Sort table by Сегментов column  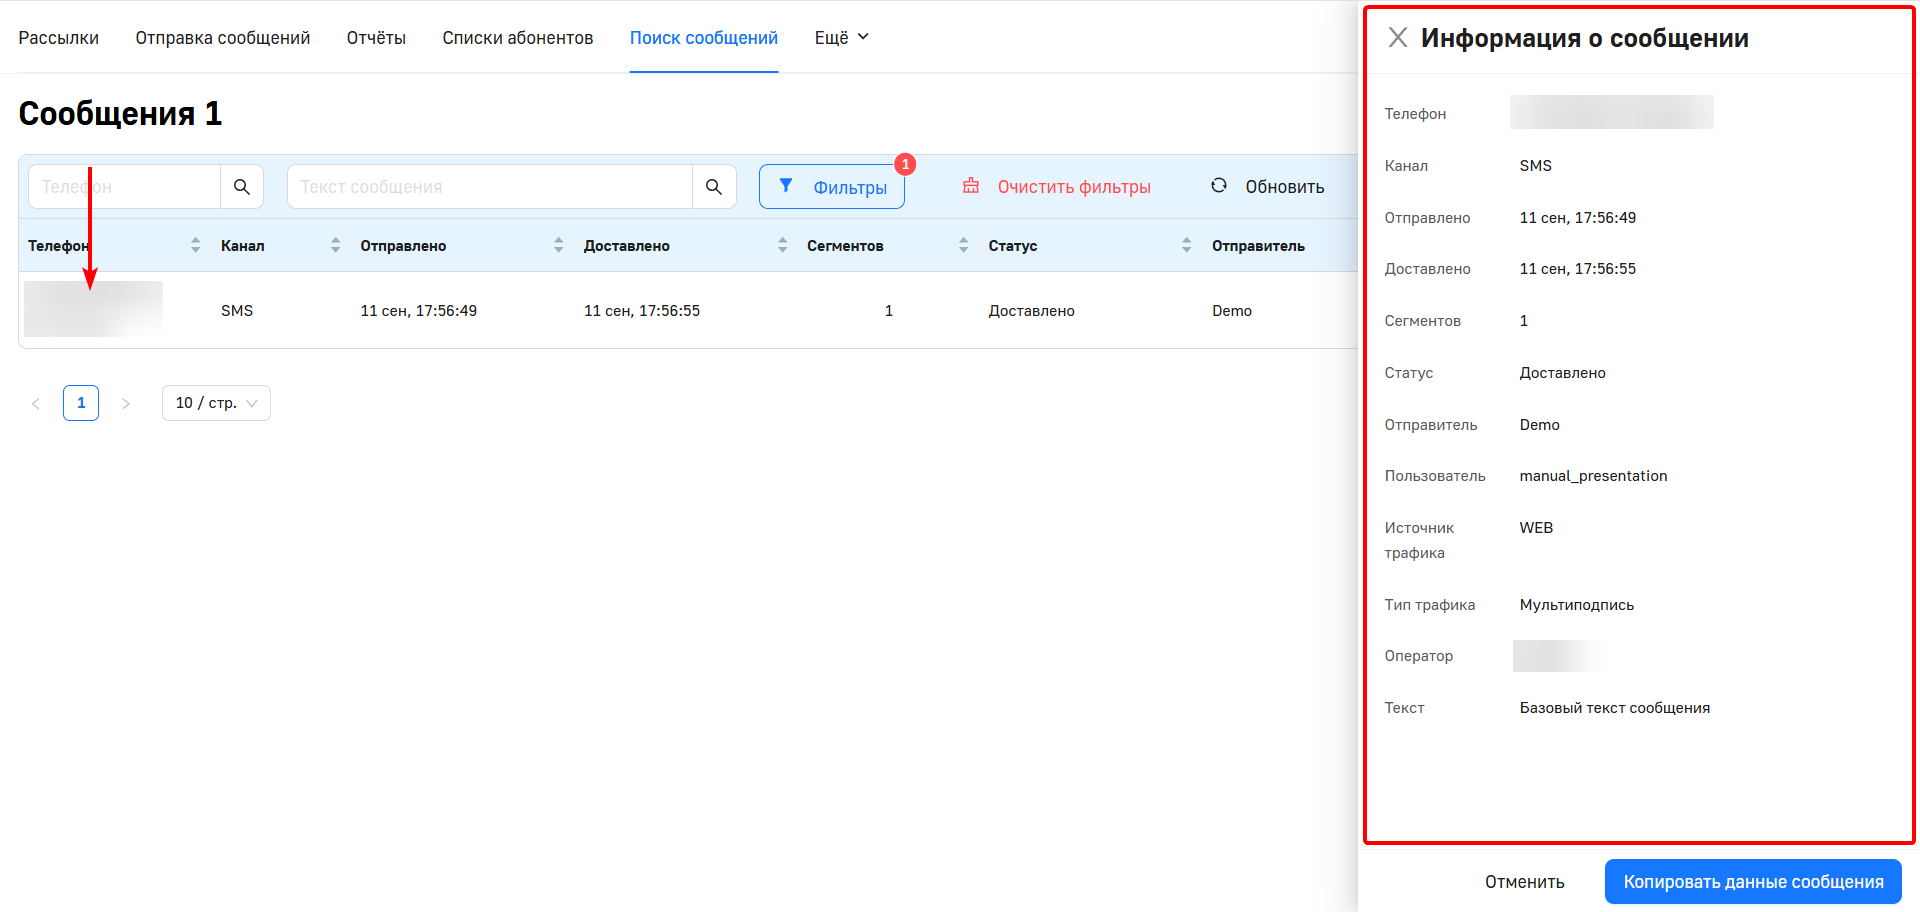(x=963, y=245)
